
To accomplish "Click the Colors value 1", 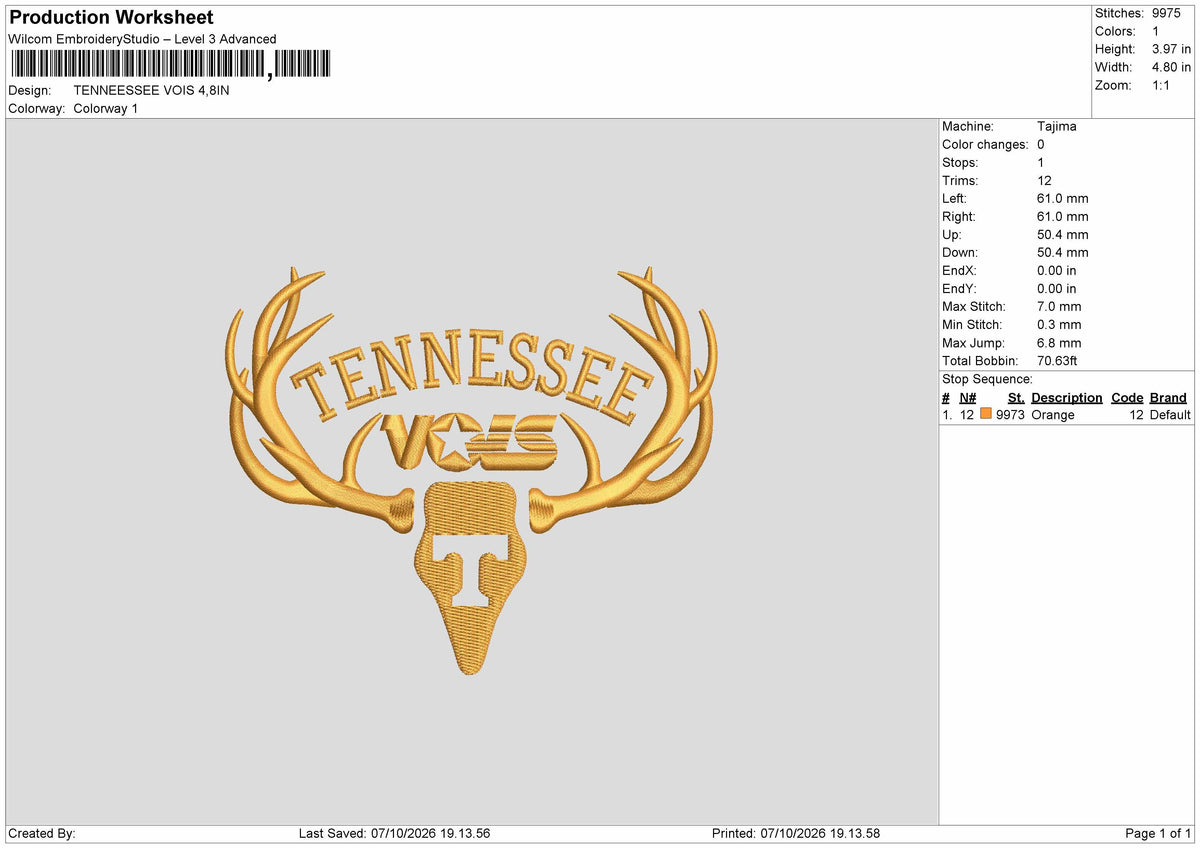I will tap(1156, 31).
